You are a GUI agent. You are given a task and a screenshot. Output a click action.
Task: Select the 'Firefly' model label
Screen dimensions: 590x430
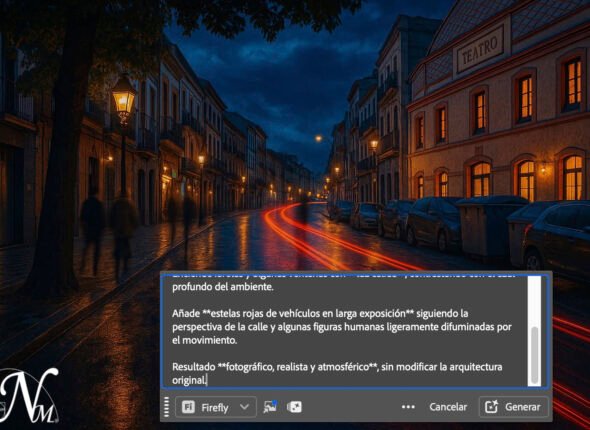click(215, 407)
